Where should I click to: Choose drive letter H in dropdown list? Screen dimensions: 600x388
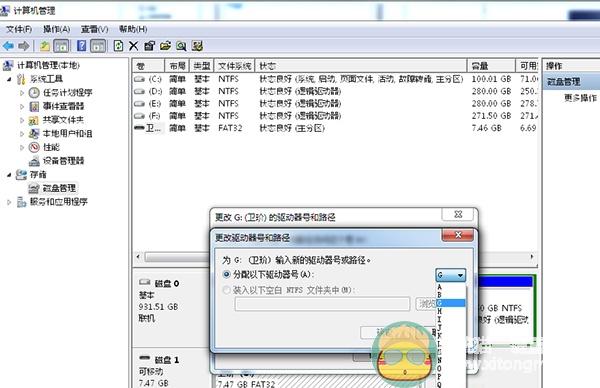coord(451,311)
